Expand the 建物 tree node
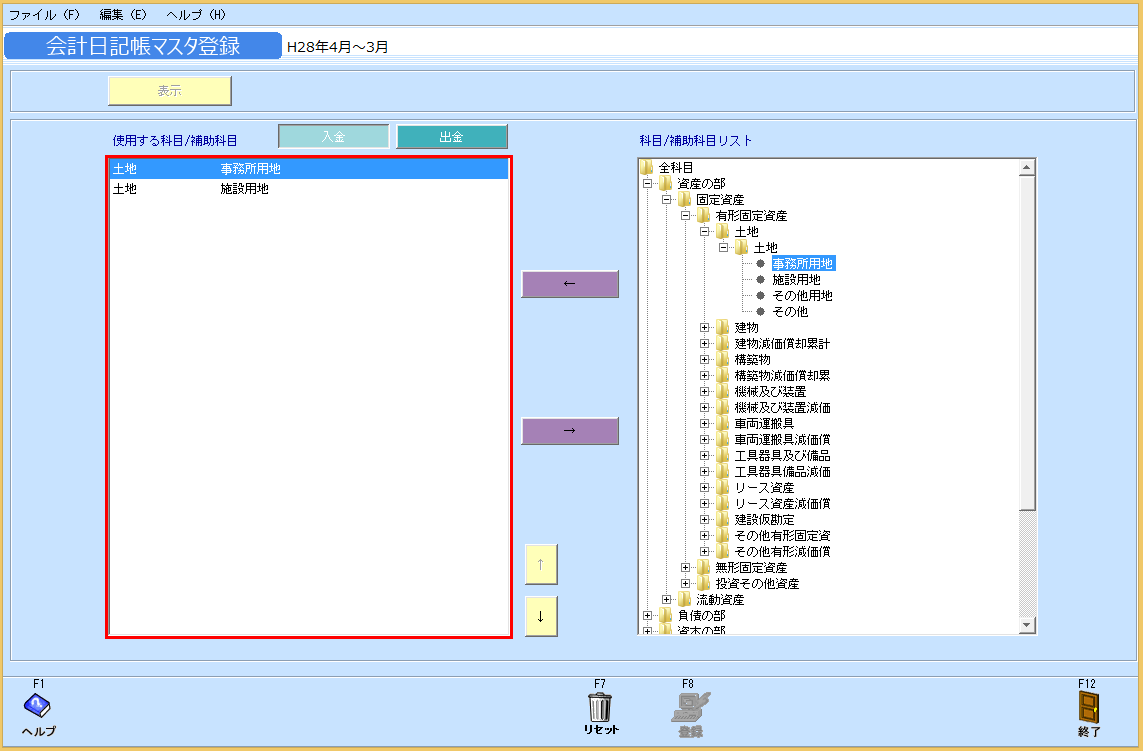Viewport: 1143px width, 751px height. (x=702, y=327)
